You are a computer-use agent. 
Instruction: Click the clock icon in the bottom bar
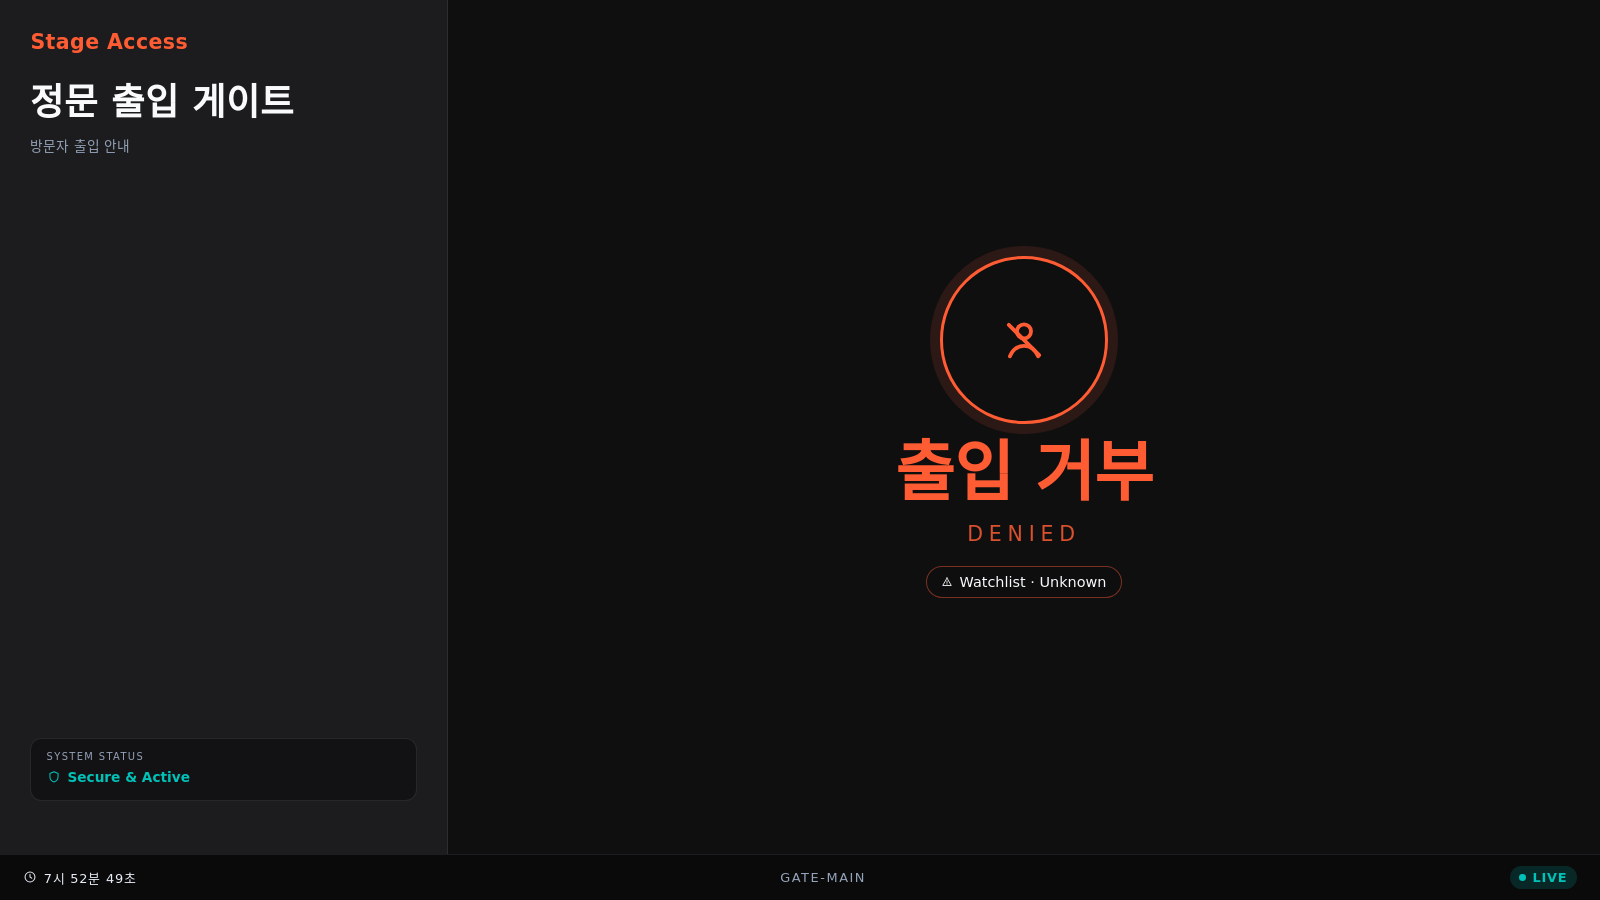coord(30,877)
